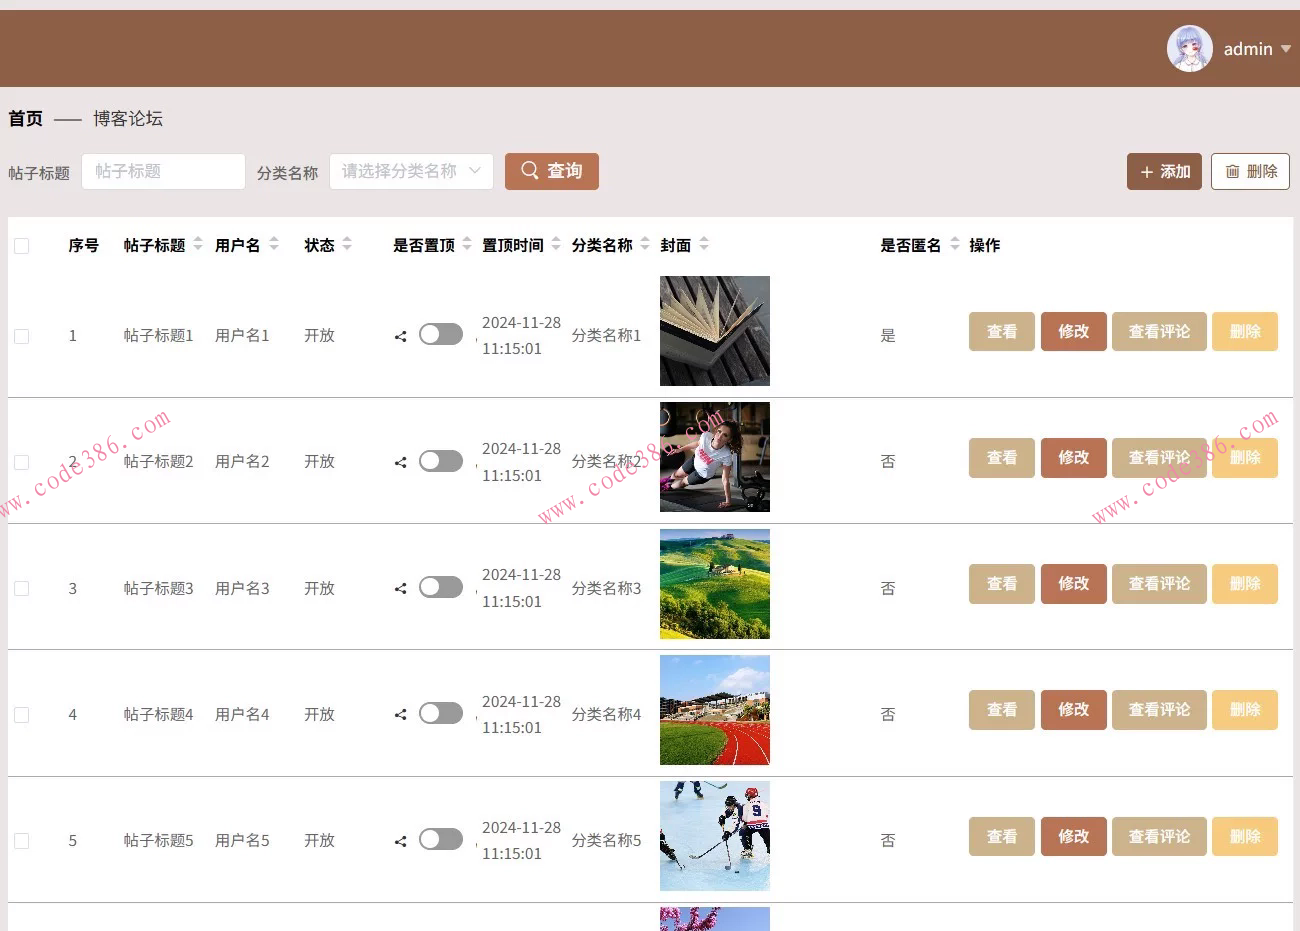Click the magnifier icon inside the 查询 button
1300x931 pixels.
[x=530, y=171]
